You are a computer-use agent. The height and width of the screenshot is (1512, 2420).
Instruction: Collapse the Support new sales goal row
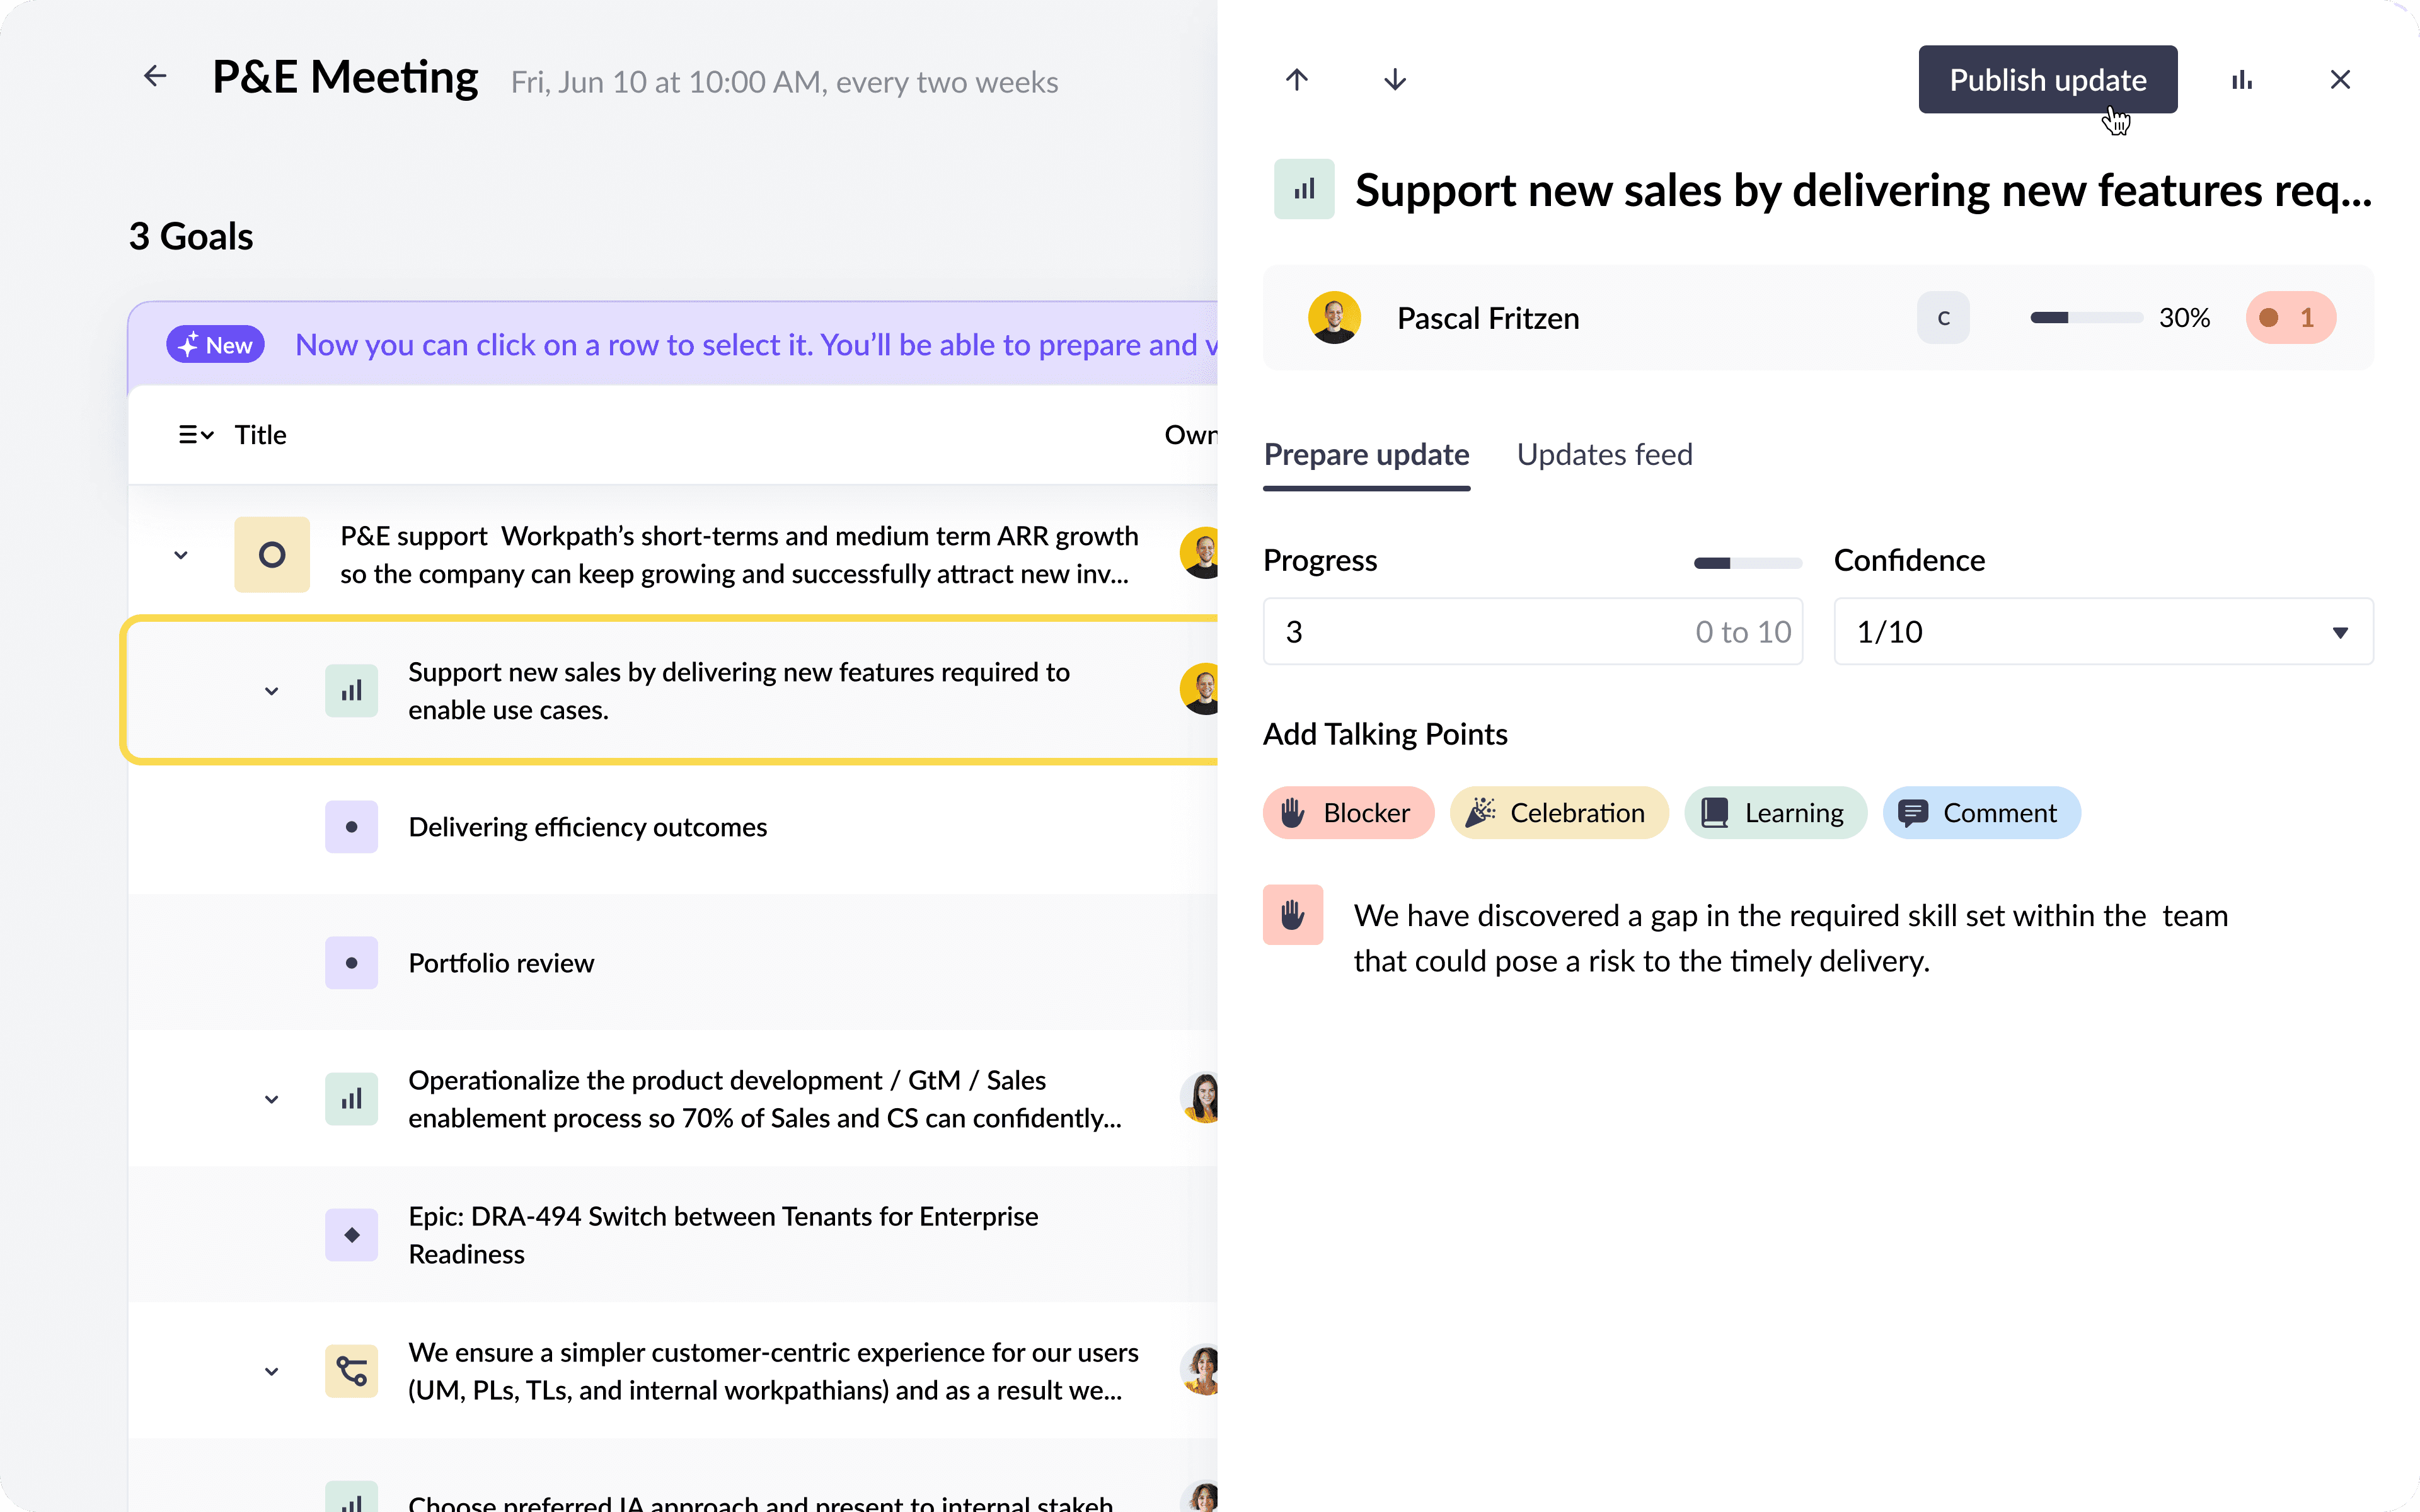point(271,691)
